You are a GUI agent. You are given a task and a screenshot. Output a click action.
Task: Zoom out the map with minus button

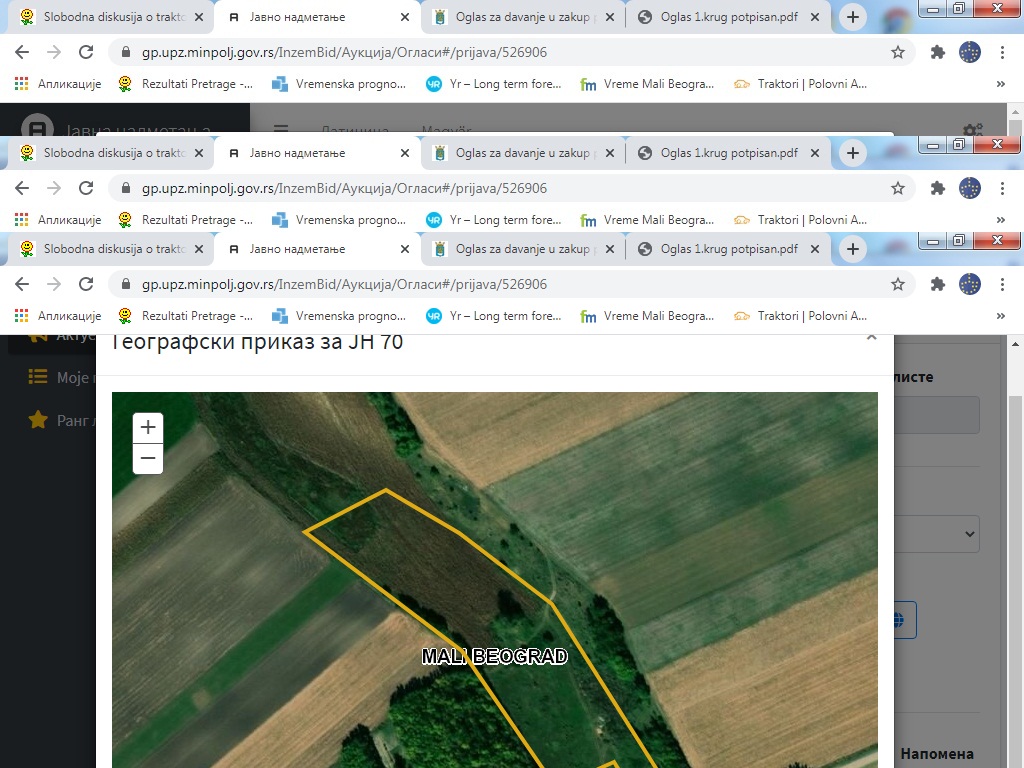[x=148, y=458]
